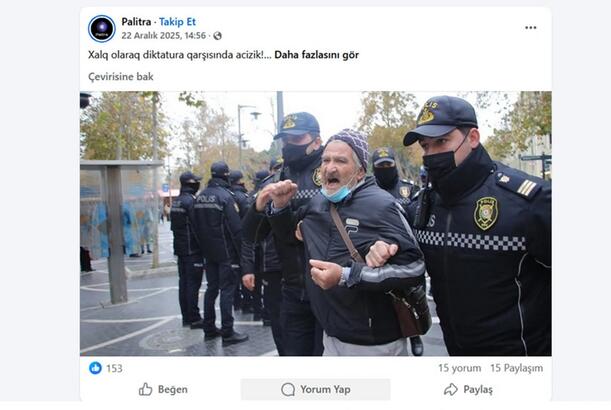Open the Palitra page profile picture

click(x=102, y=28)
